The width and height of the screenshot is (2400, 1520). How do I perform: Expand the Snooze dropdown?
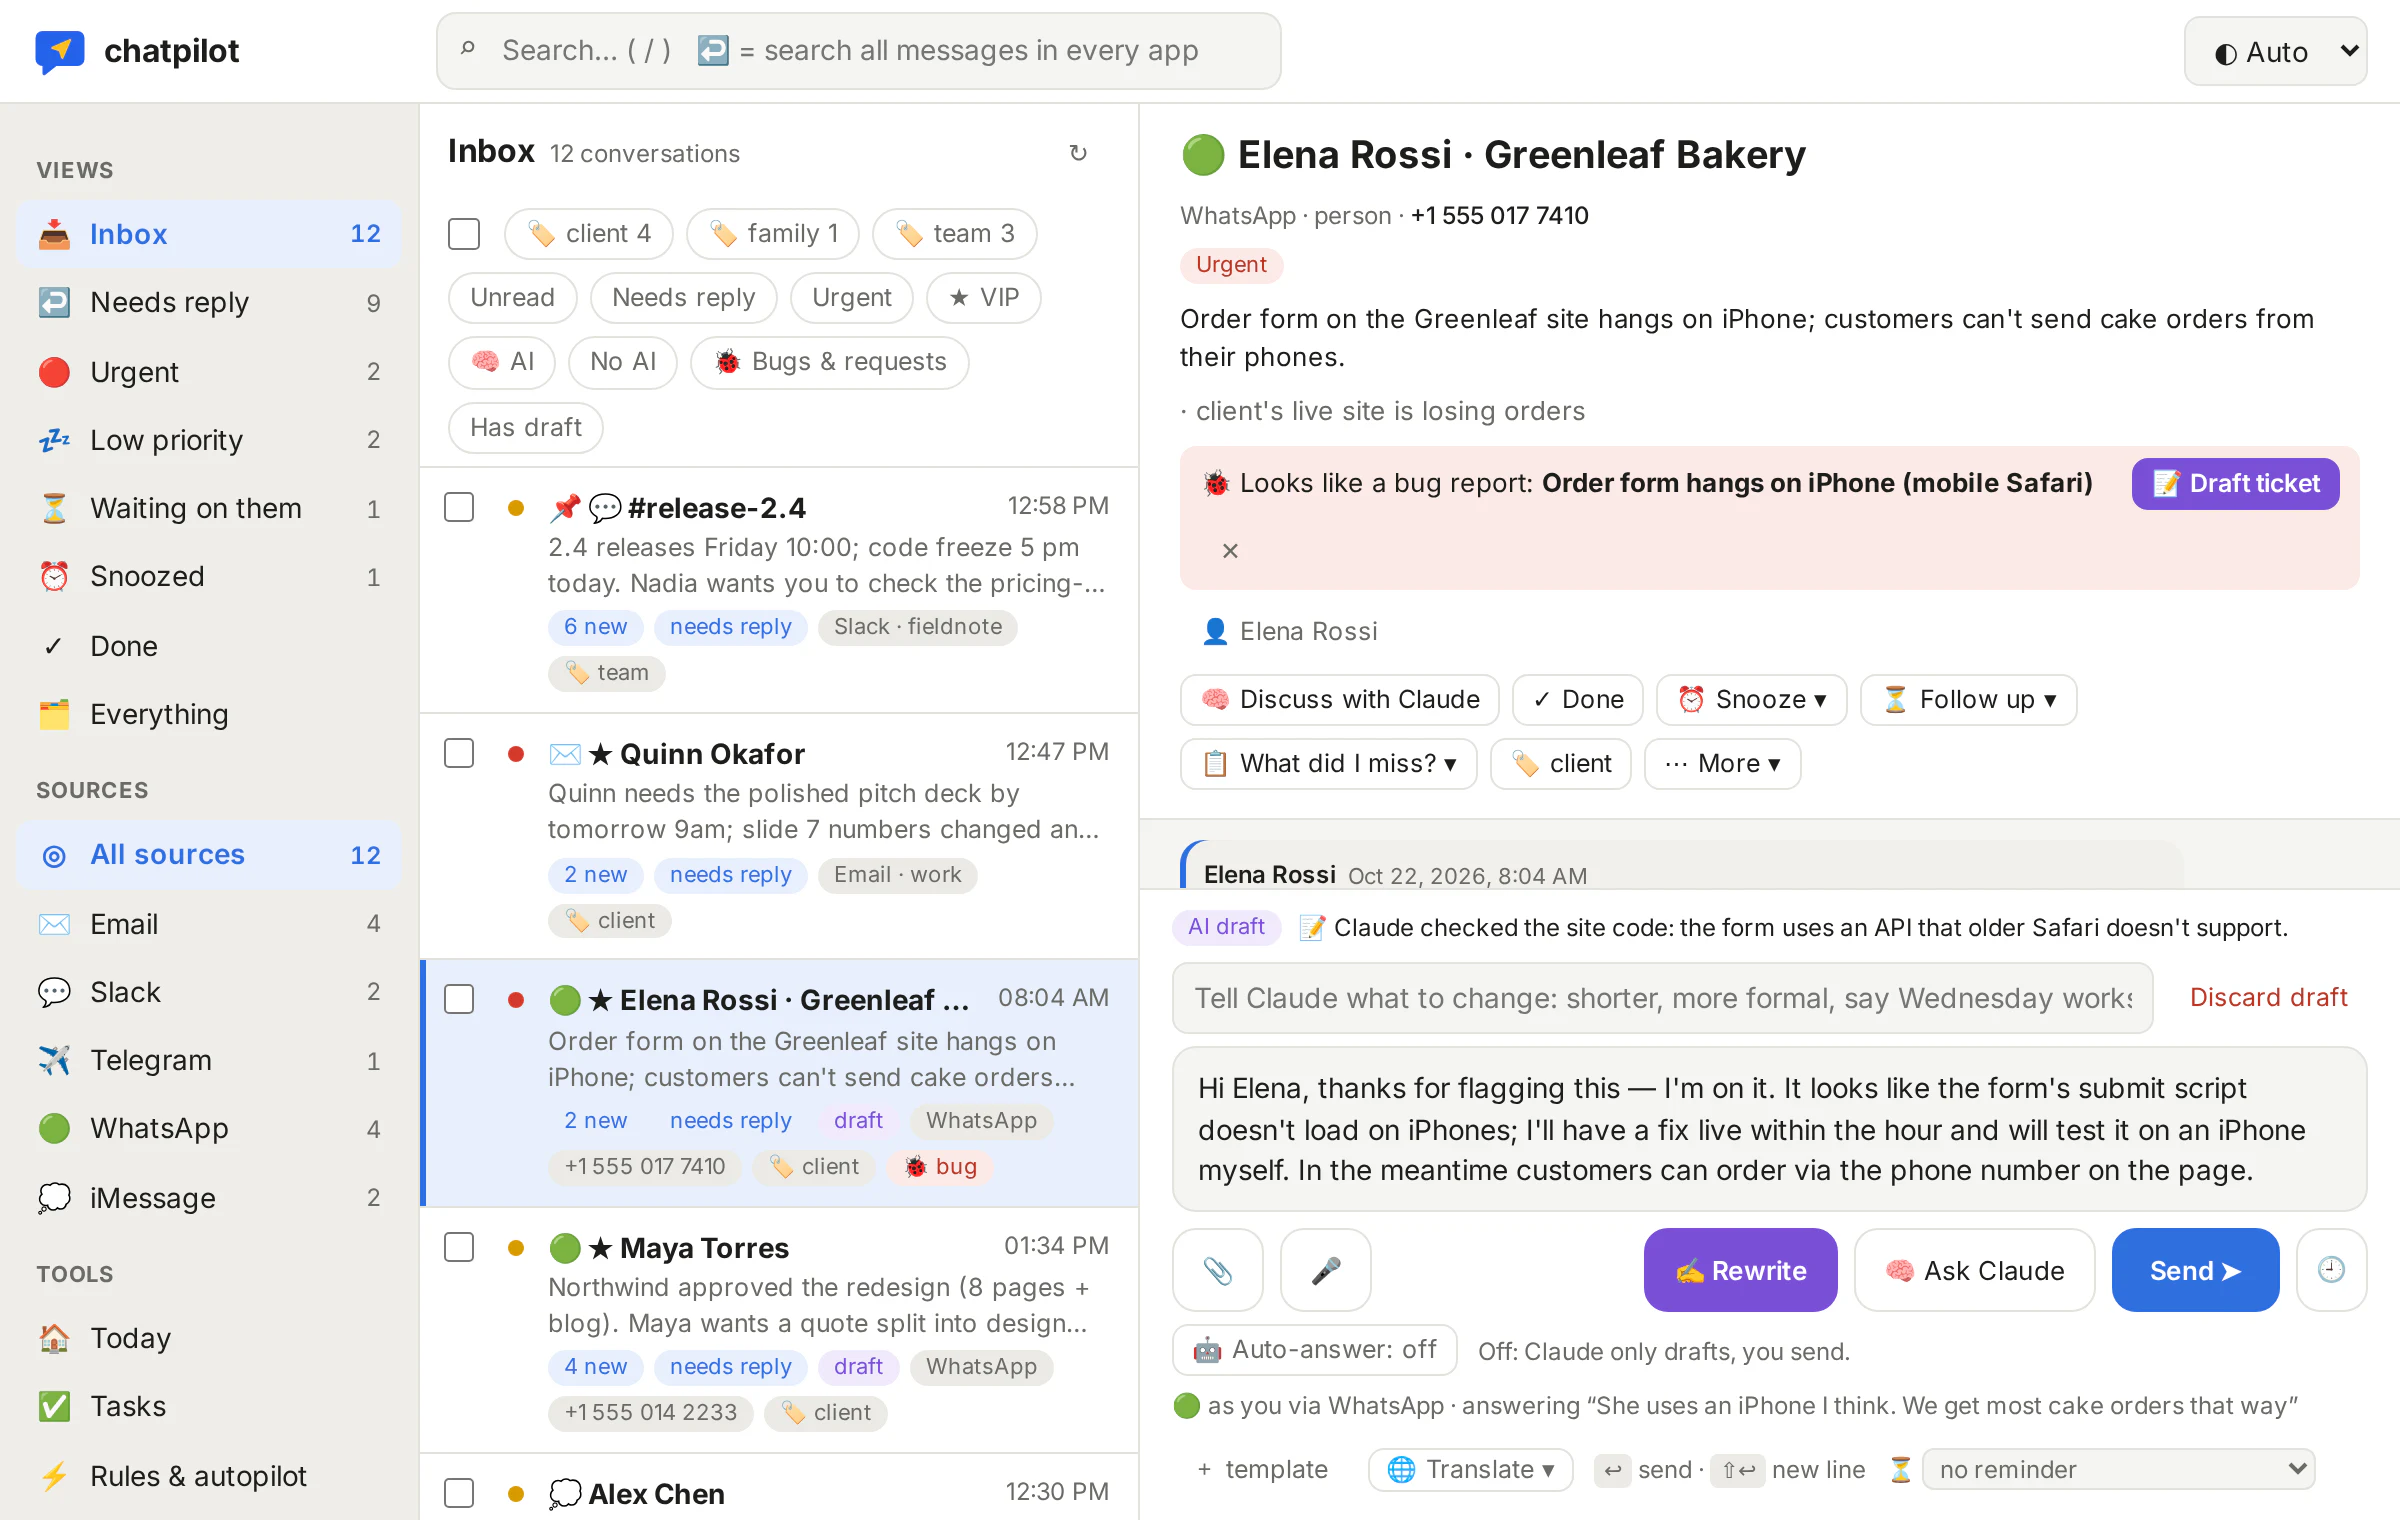tap(1751, 699)
